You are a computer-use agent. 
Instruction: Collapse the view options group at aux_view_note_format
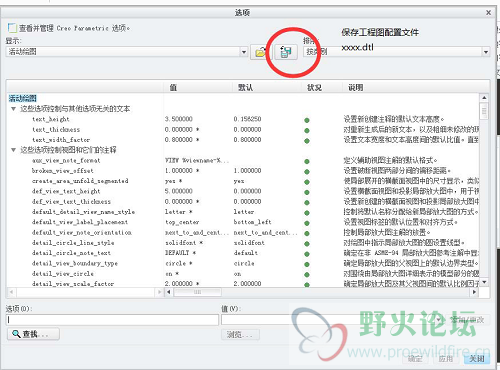click(x=13, y=150)
